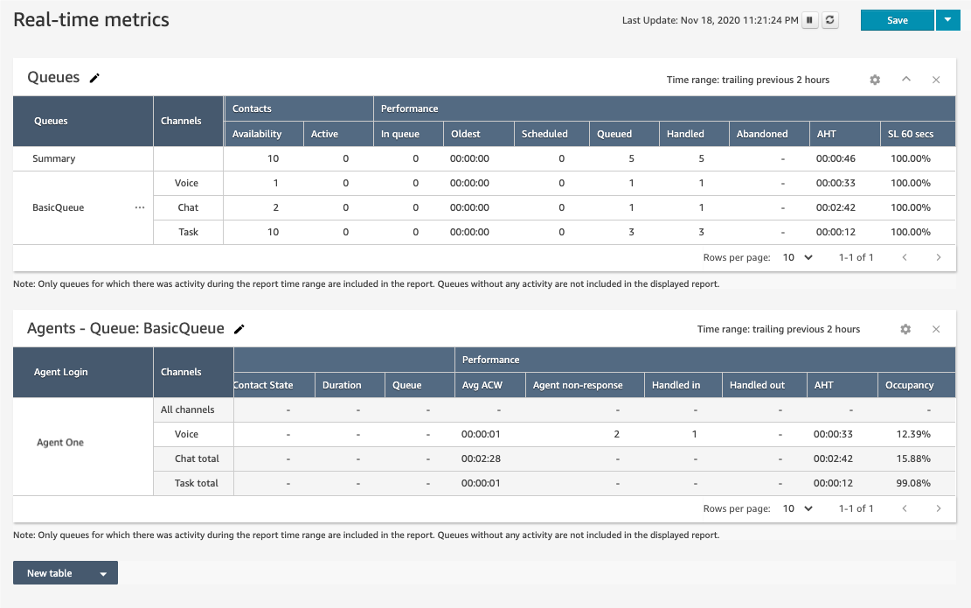
Task: Close the Agents - Queue: BasicQueue table
Action: [x=936, y=328]
